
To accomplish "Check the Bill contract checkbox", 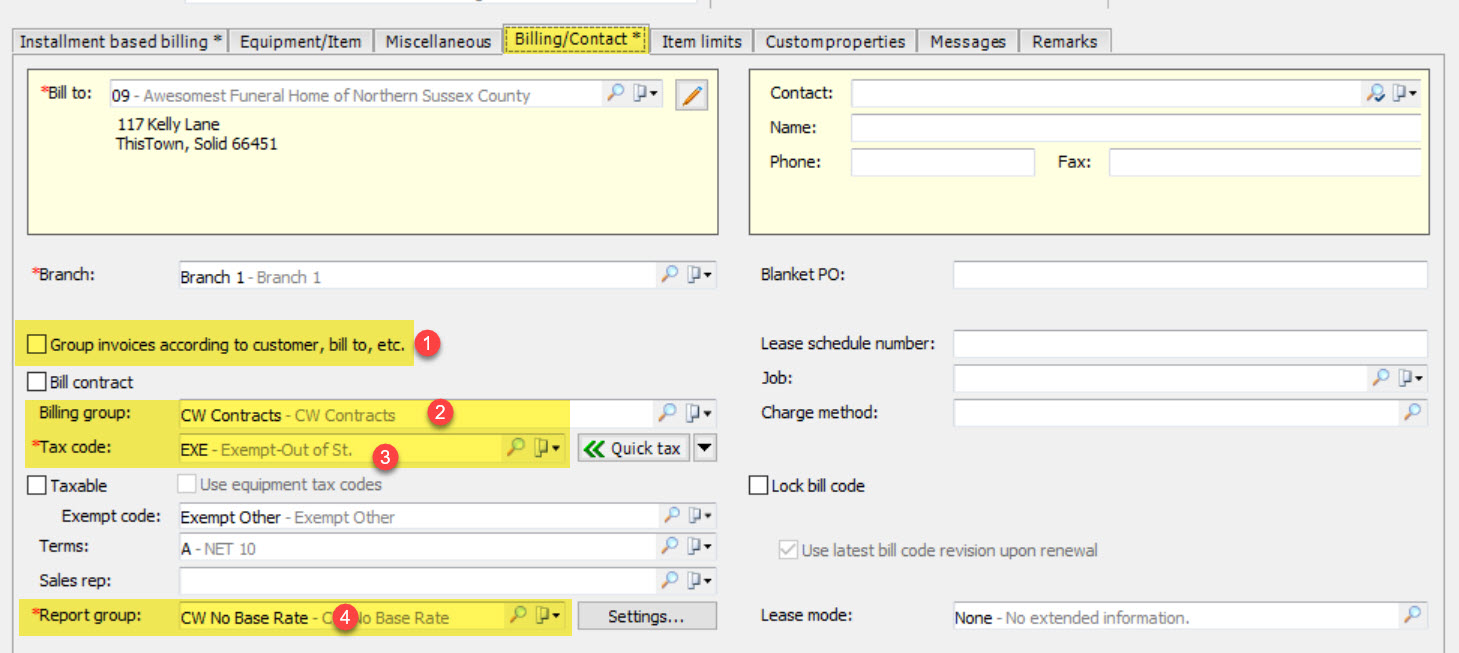I will click(37, 381).
